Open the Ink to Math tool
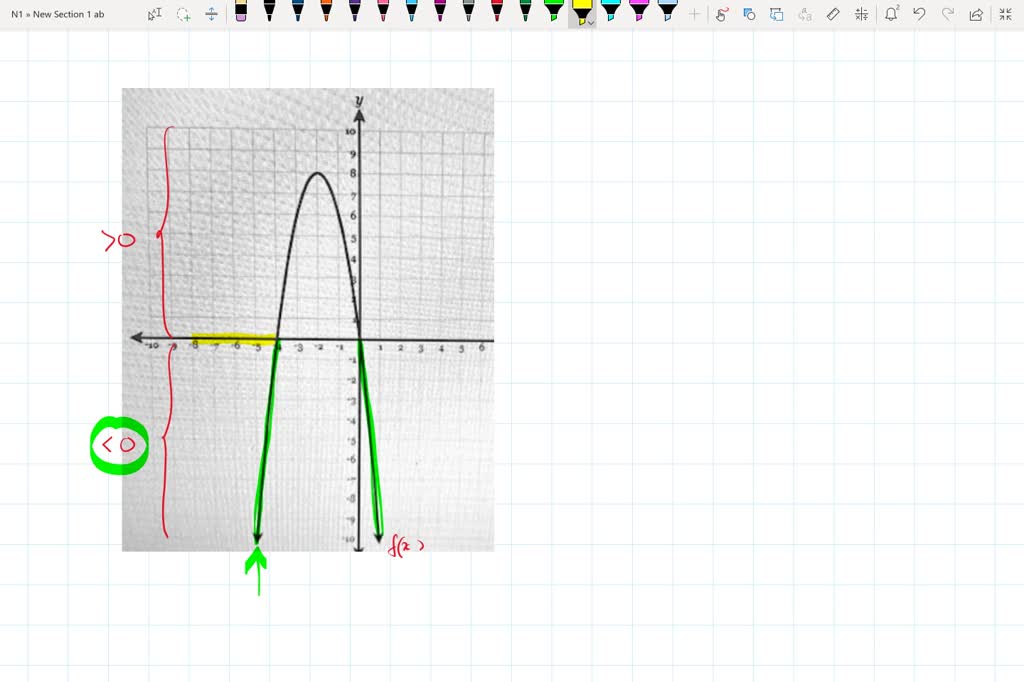 coord(860,14)
